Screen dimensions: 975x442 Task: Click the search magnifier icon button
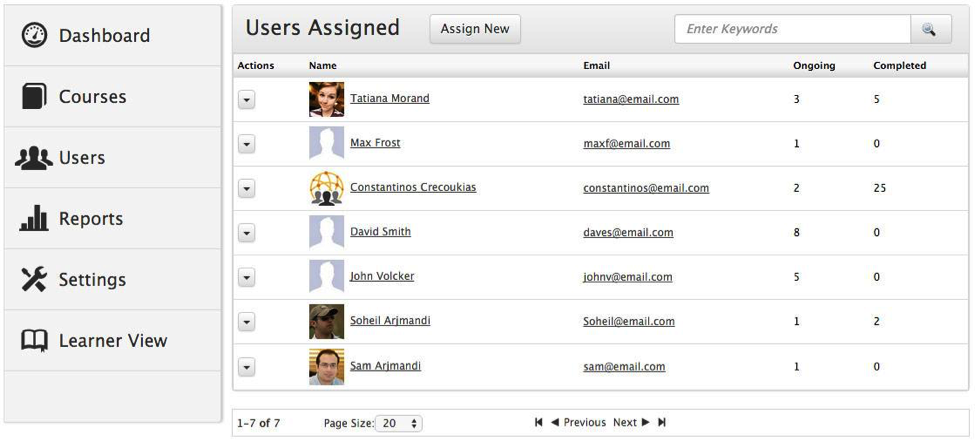(x=930, y=29)
